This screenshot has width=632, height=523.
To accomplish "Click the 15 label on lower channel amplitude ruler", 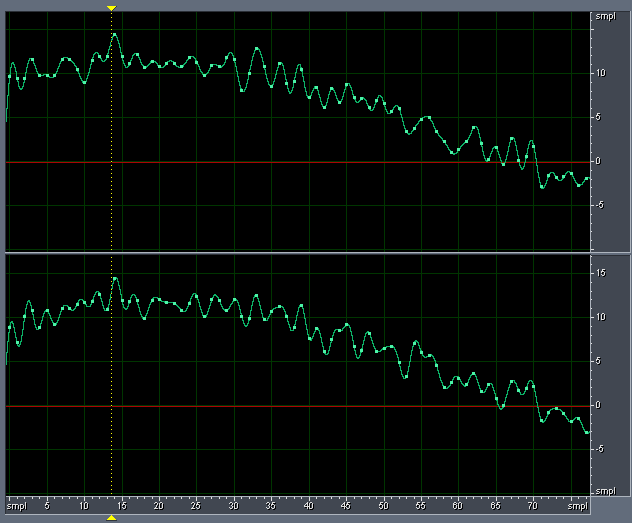I will (601, 273).
